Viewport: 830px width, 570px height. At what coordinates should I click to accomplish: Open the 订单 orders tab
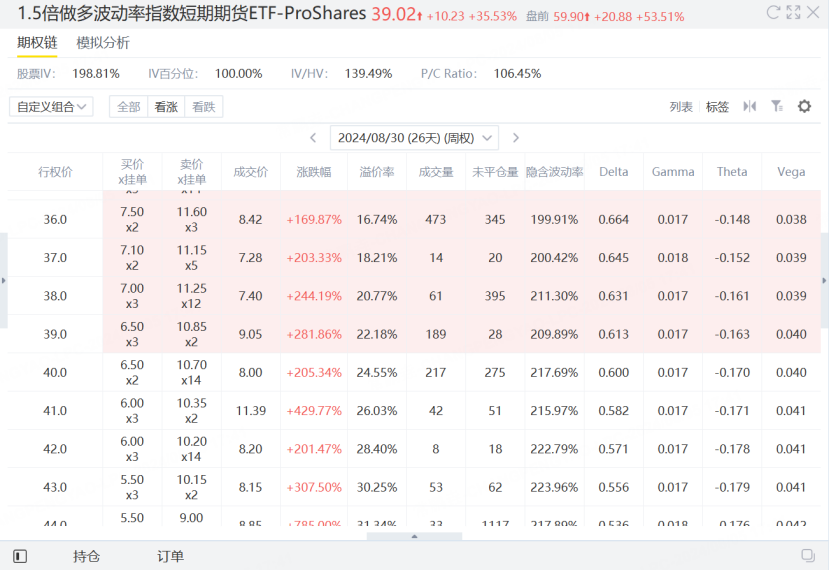pyautogui.click(x=170, y=556)
